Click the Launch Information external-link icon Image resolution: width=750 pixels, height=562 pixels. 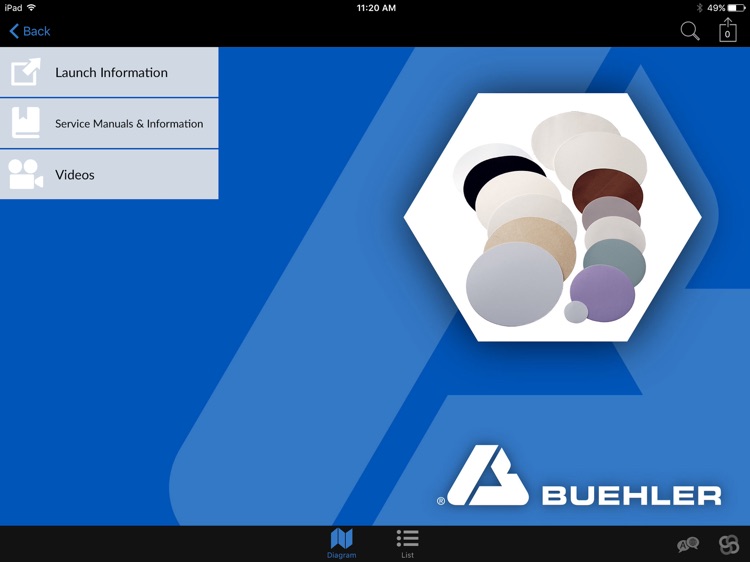[x=26, y=72]
